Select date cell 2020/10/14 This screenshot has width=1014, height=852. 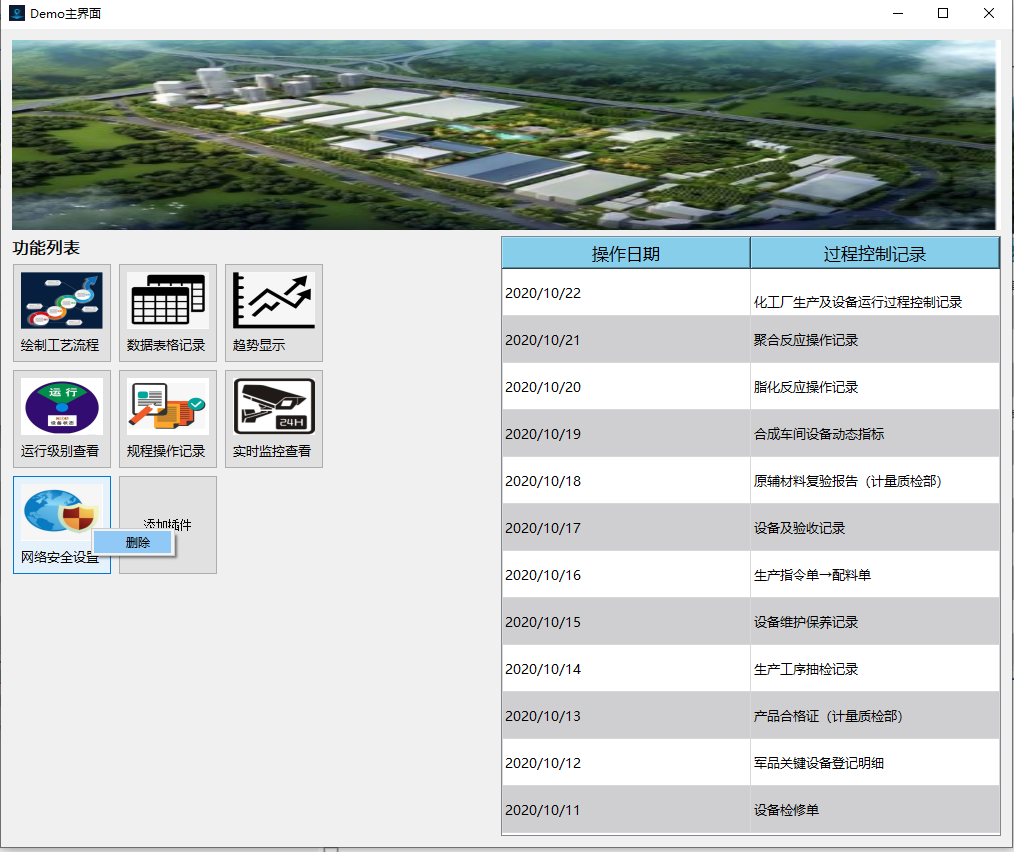[626, 669]
